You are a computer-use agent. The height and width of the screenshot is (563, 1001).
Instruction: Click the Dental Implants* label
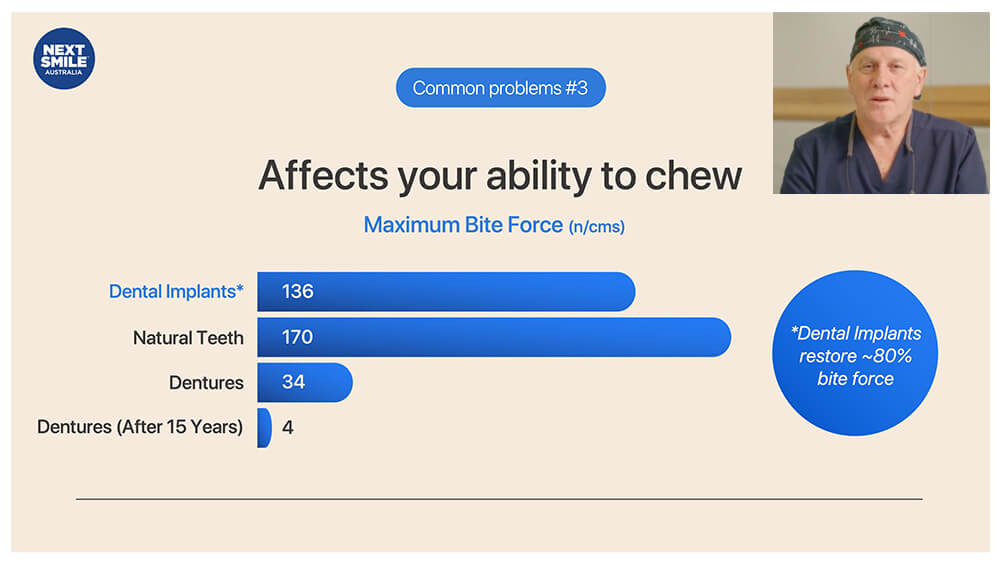(176, 292)
